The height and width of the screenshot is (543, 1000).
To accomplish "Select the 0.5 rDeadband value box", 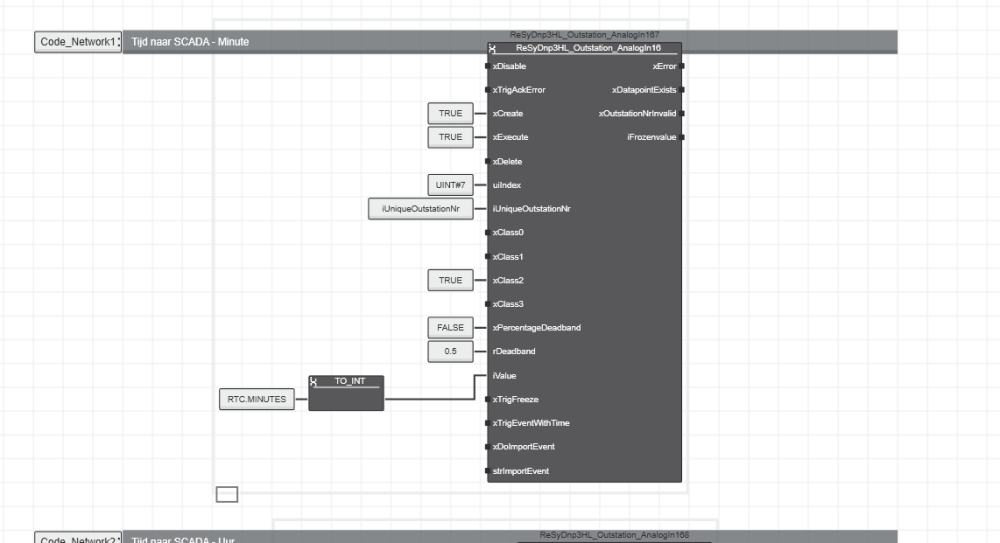I will pos(450,351).
